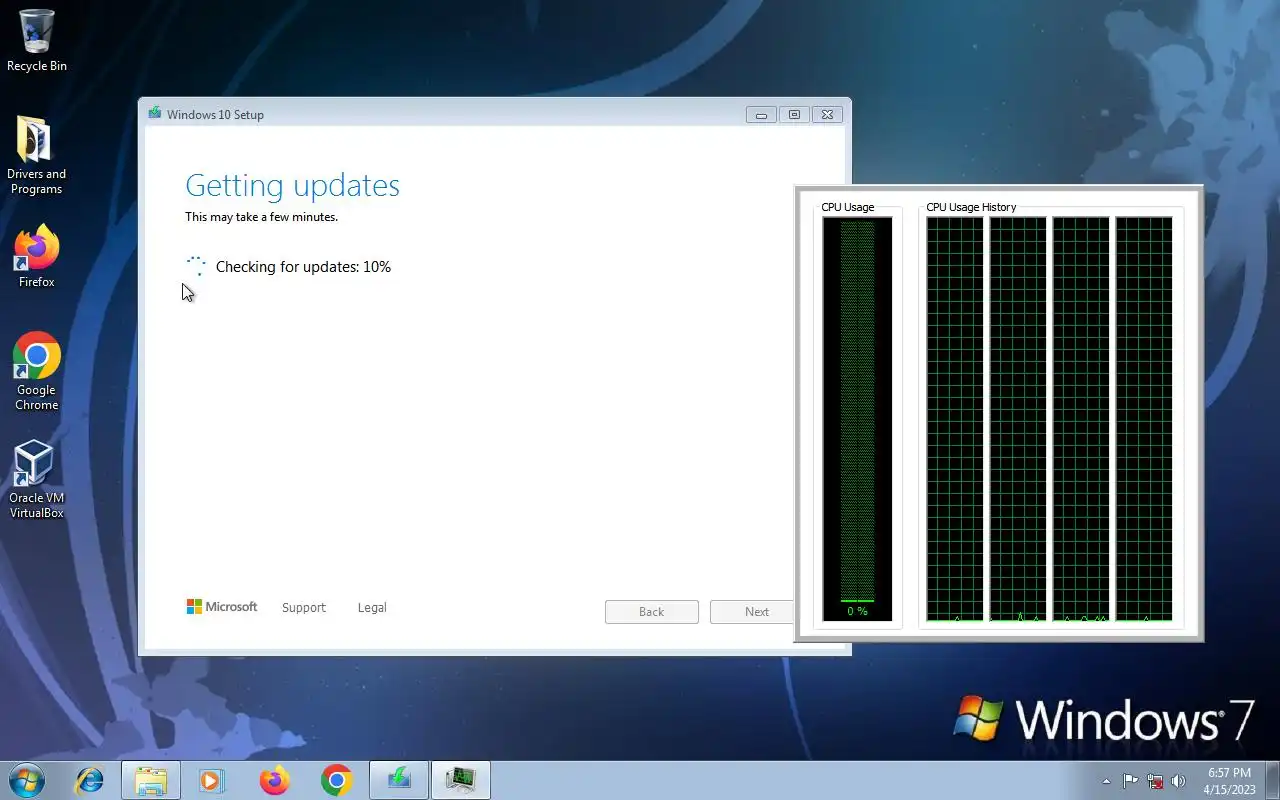The width and height of the screenshot is (1280, 800).
Task: Click the fourth CPU Usage History graph
Action: [x=1144, y=419]
